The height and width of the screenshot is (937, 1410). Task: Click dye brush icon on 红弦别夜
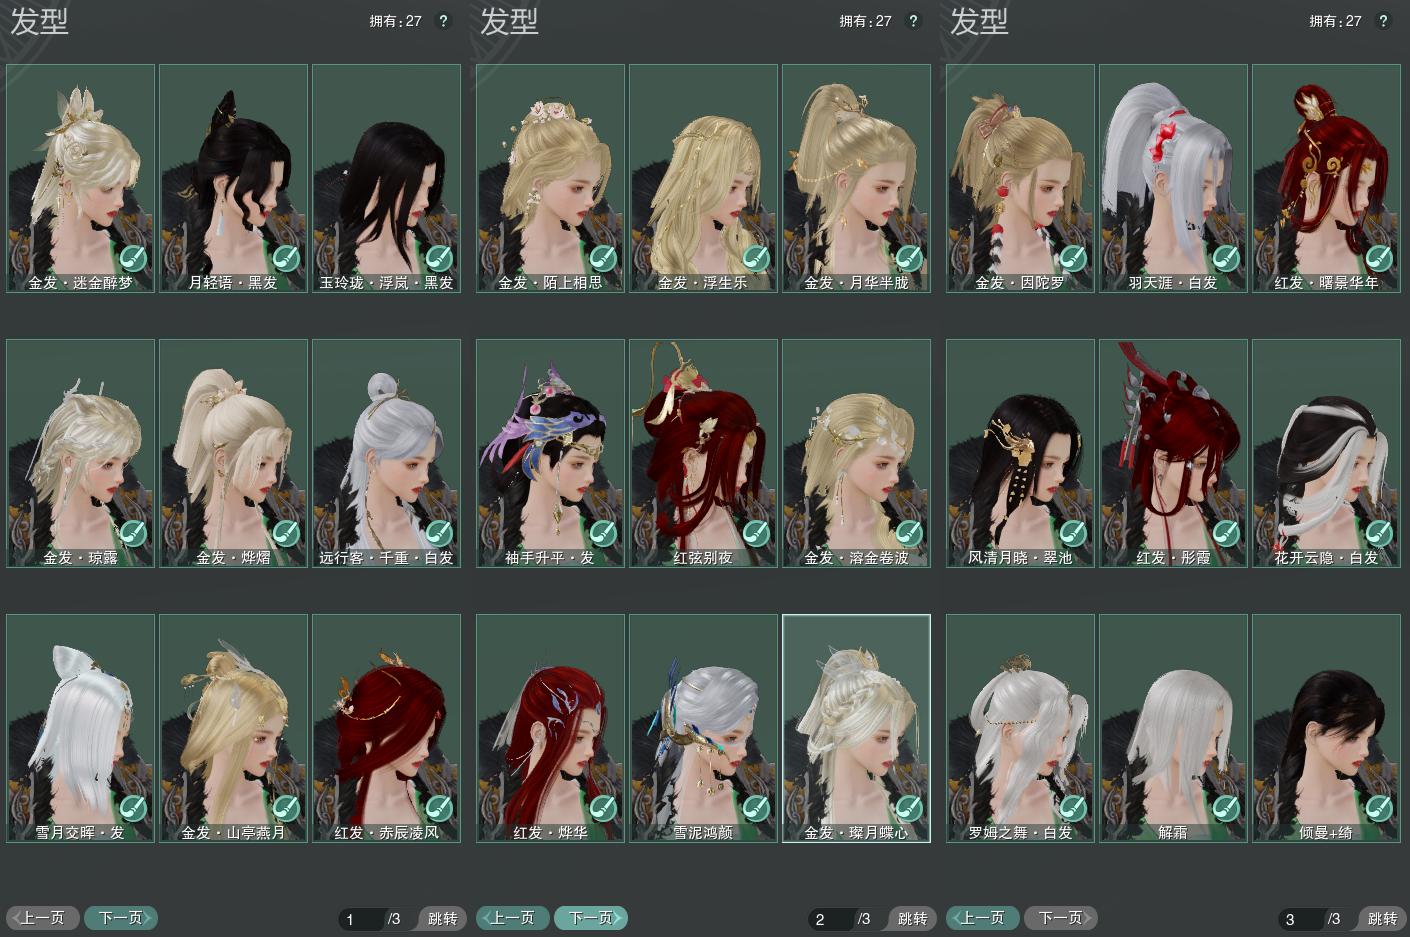tap(756, 534)
